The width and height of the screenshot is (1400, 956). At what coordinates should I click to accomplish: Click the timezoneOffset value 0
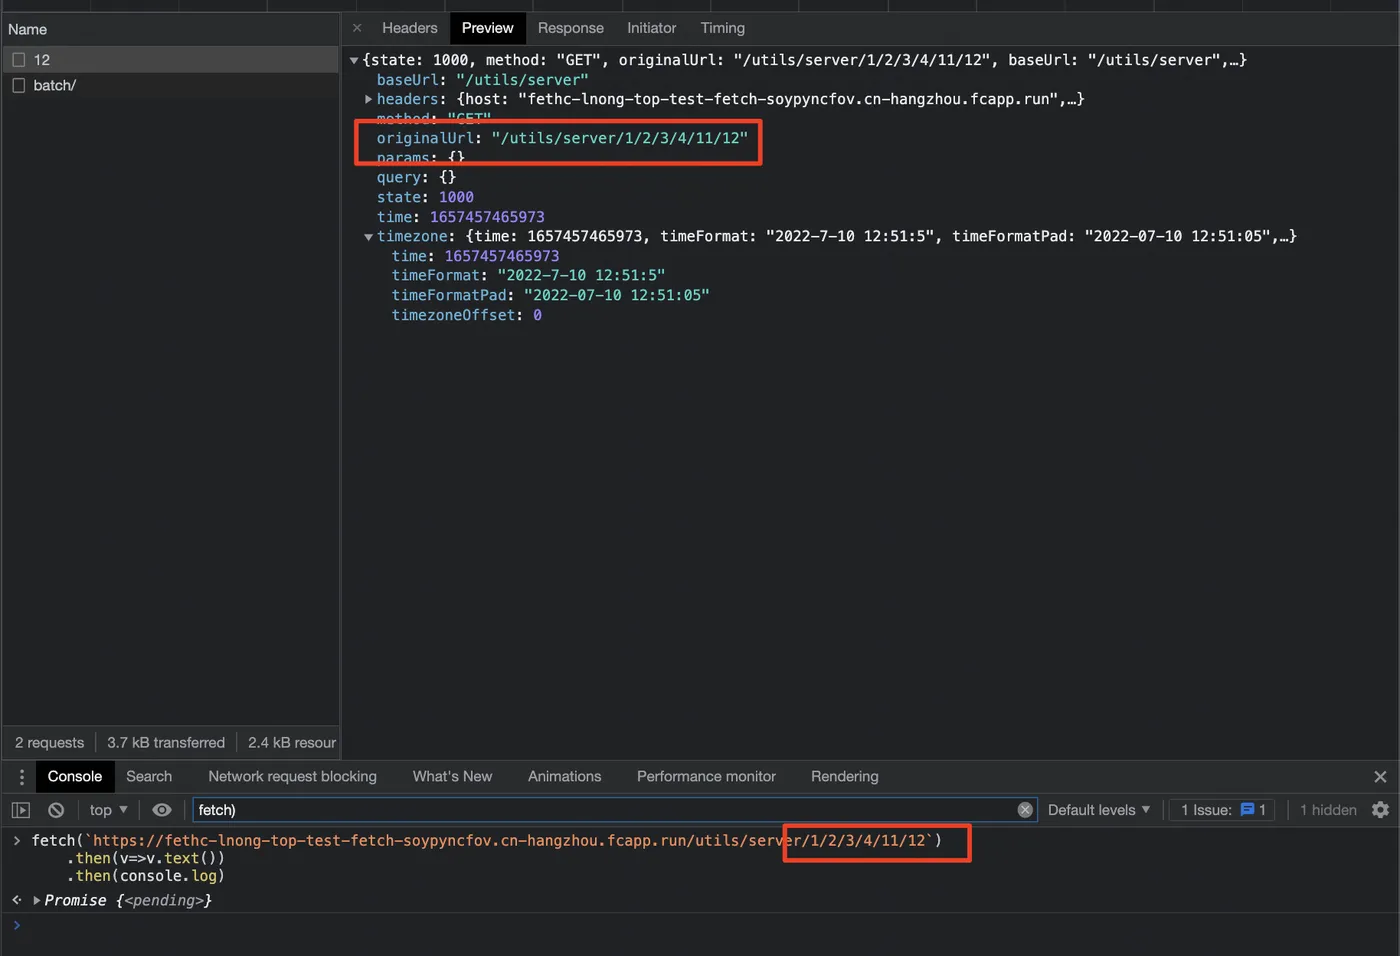pos(537,315)
